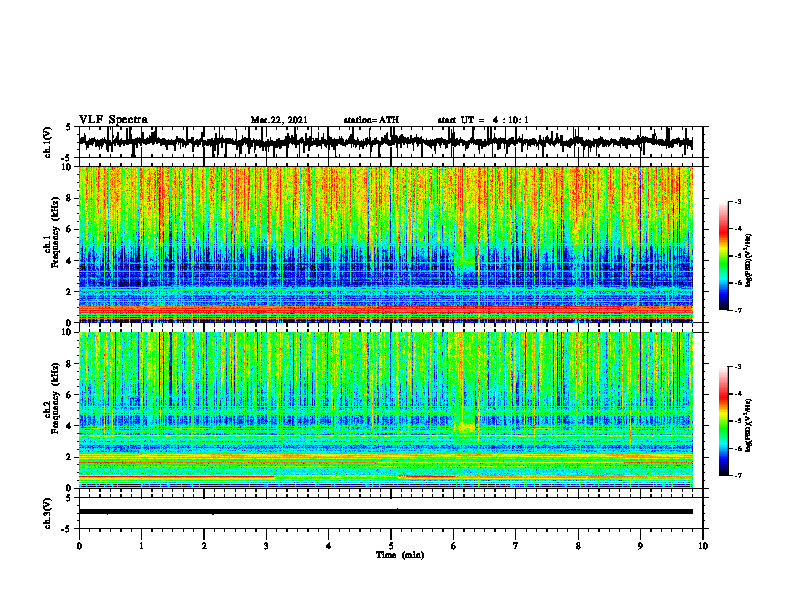Click the "4" kHz tick on ch.2 spectrogram
The width and height of the screenshot is (792, 612).
point(70,426)
